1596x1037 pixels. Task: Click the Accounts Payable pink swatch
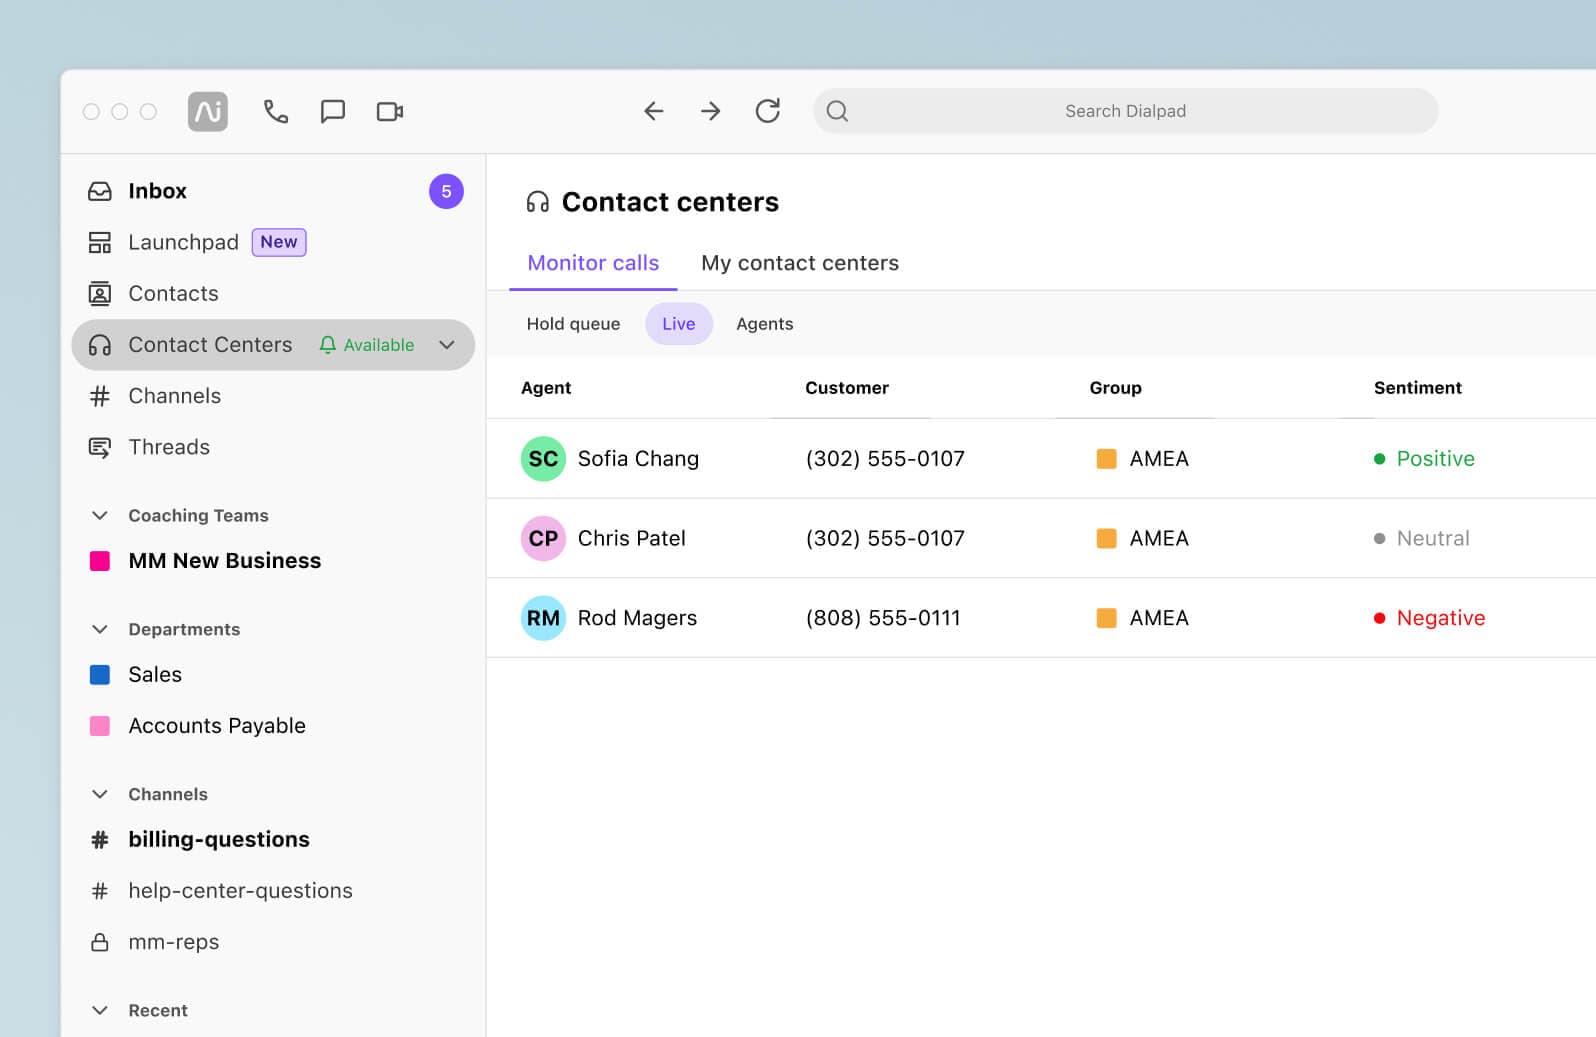coord(100,726)
